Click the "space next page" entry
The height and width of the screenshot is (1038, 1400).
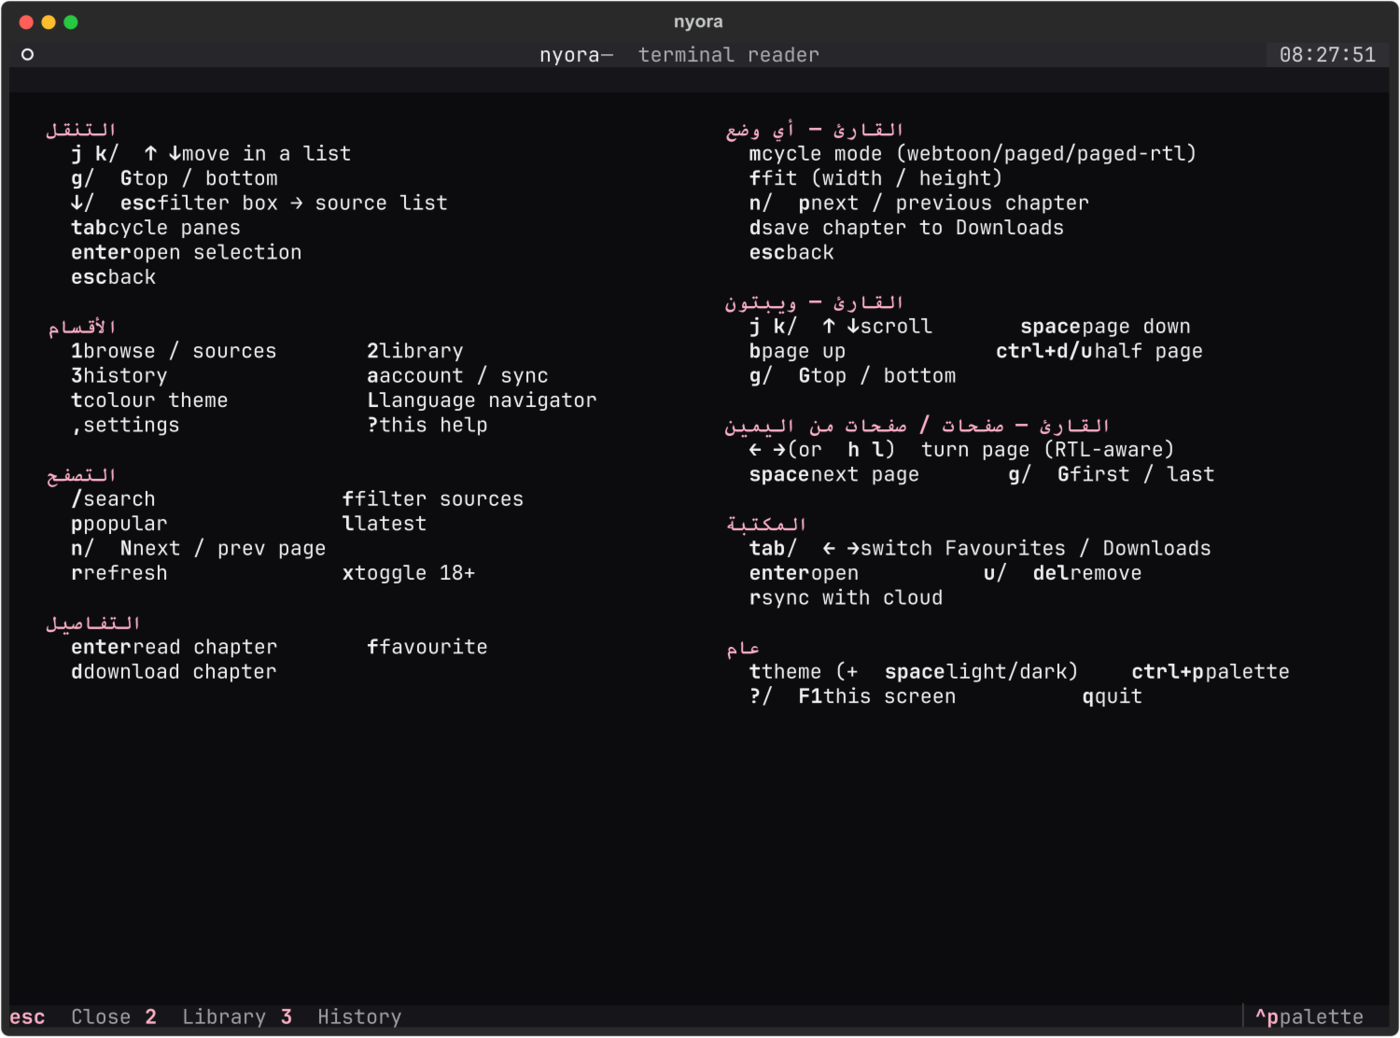coord(834,475)
